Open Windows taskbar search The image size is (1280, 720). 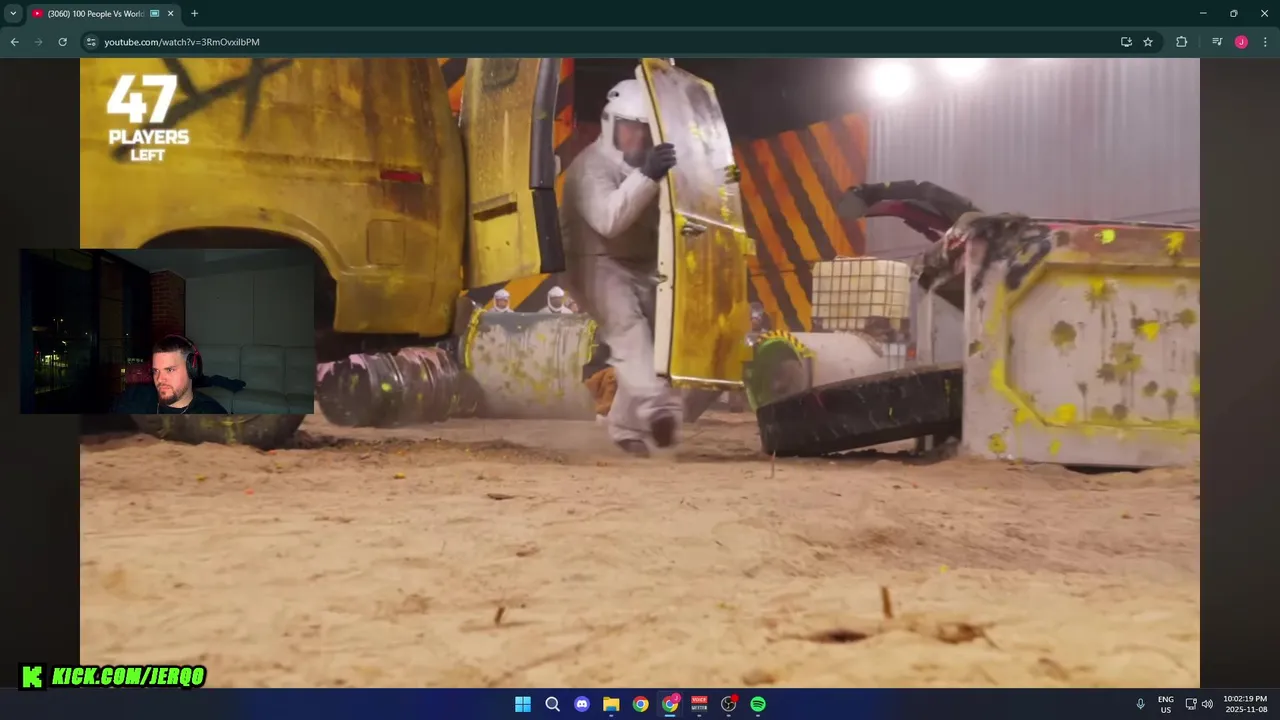click(552, 704)
